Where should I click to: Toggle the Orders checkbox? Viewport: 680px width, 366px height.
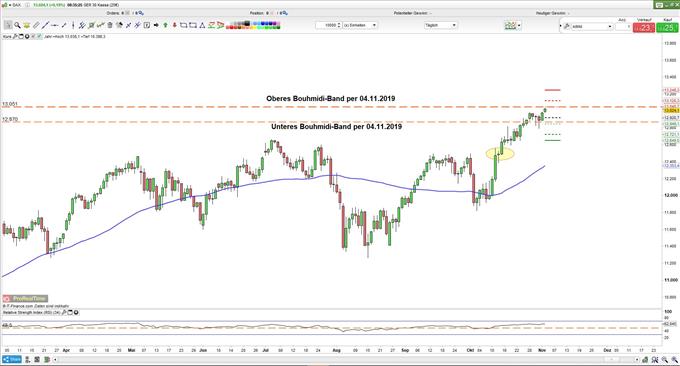point(128,13)
